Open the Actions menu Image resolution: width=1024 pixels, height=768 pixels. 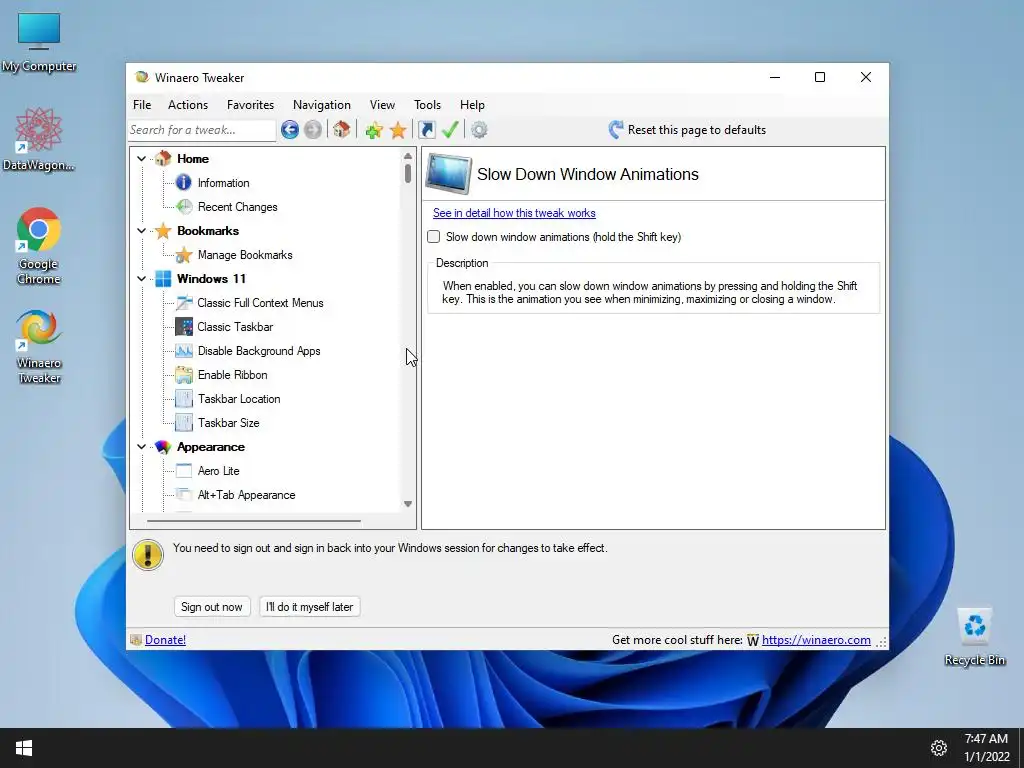click(188, 104)
